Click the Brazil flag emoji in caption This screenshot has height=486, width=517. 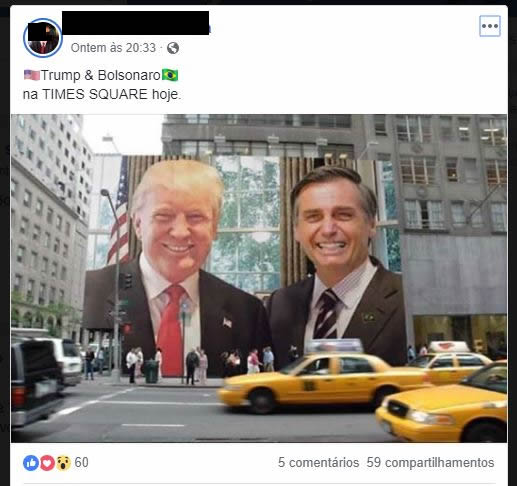click(170, 75)
